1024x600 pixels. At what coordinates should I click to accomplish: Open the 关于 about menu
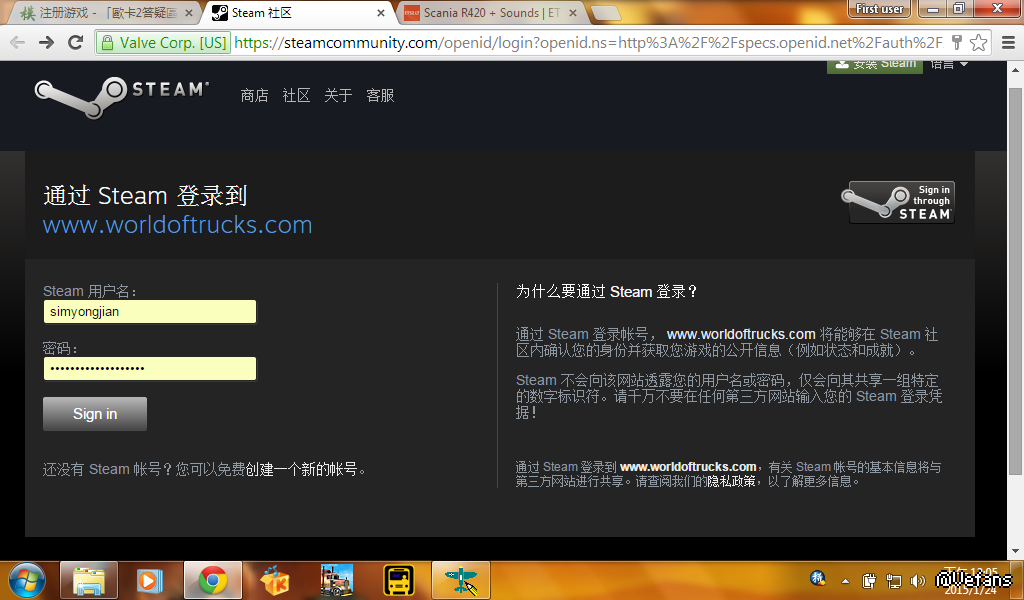click(338, 95)
